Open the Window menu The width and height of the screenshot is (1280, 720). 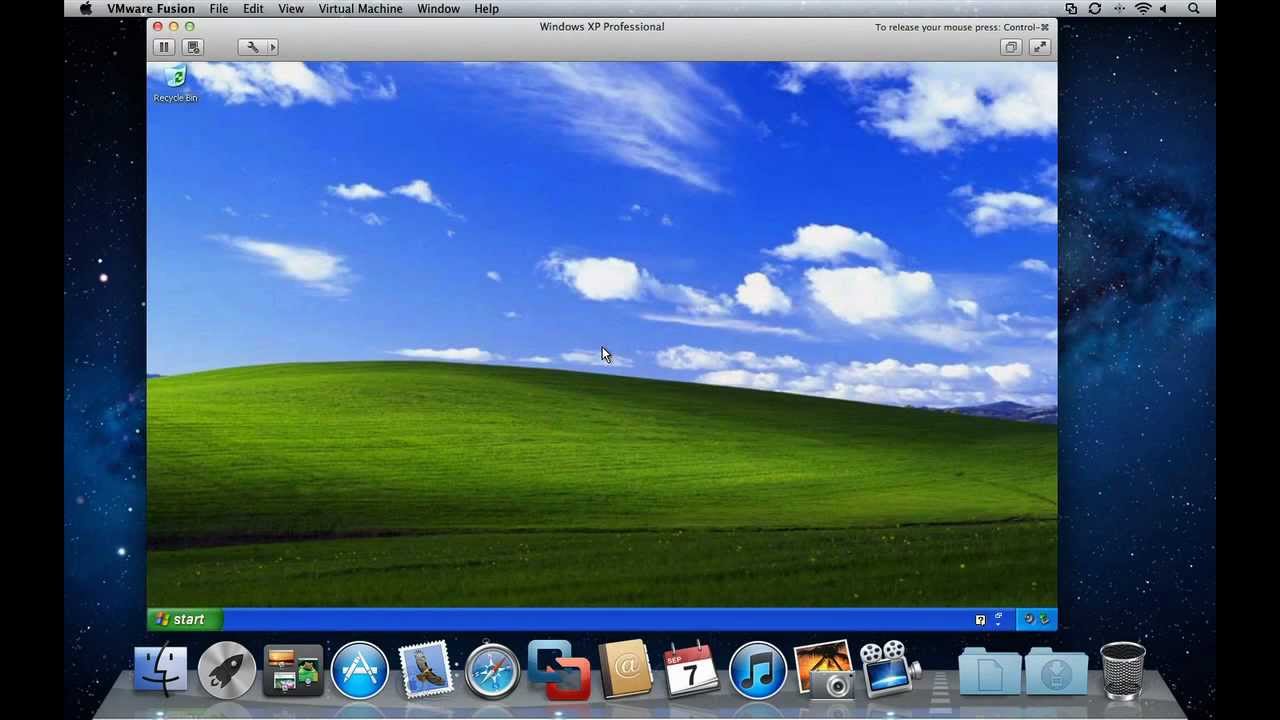(x=438, y=9)
